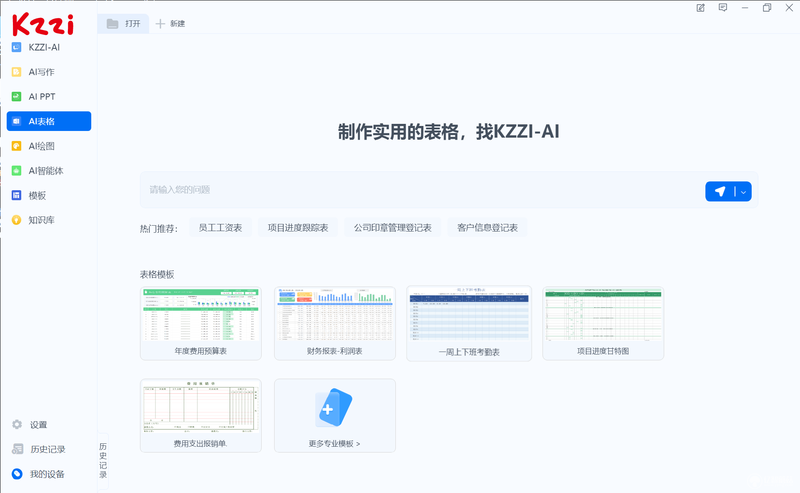Click the edit note icon in title bar
Screen dimensions: 800x493
(701, 8)
